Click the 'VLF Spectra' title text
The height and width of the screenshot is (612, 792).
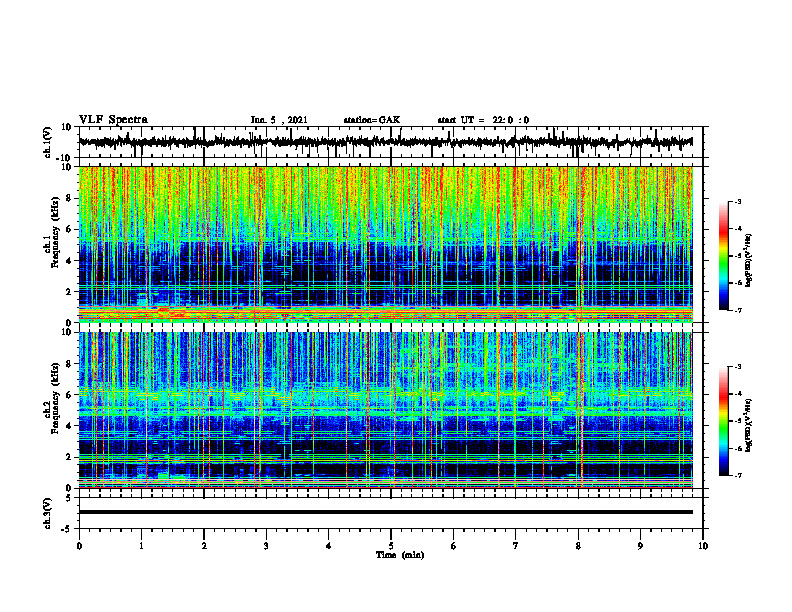(x=113, y=120)
